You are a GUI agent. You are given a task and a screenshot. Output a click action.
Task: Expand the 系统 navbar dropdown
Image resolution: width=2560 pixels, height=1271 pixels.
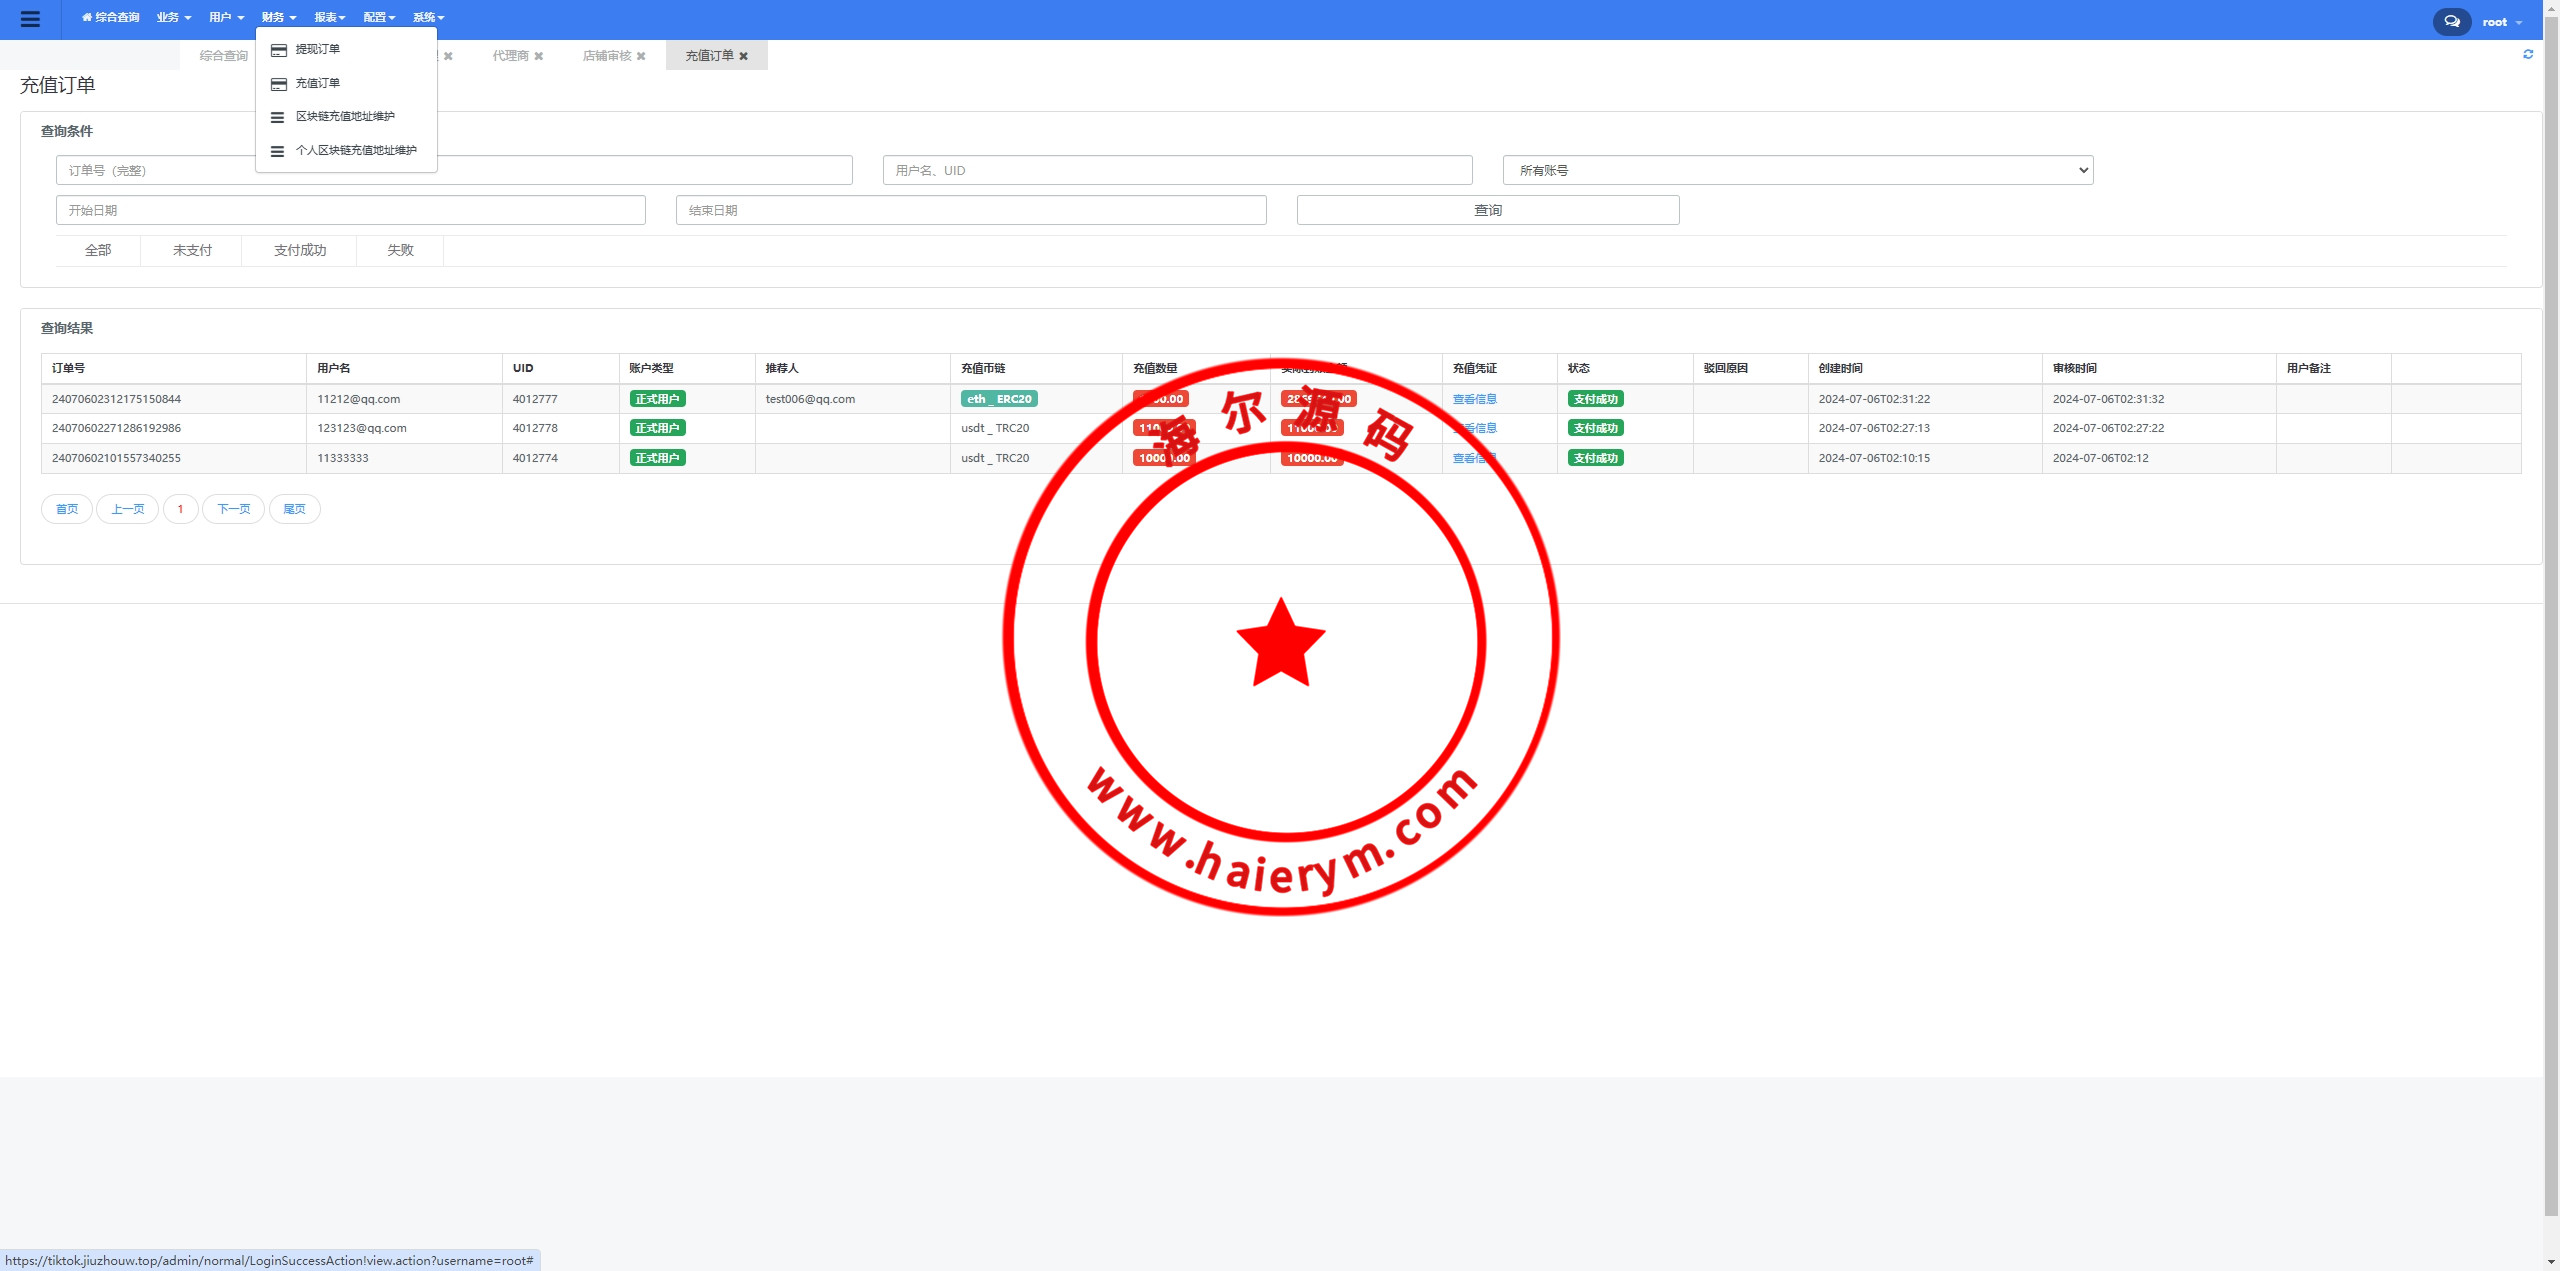pos(428,17)
